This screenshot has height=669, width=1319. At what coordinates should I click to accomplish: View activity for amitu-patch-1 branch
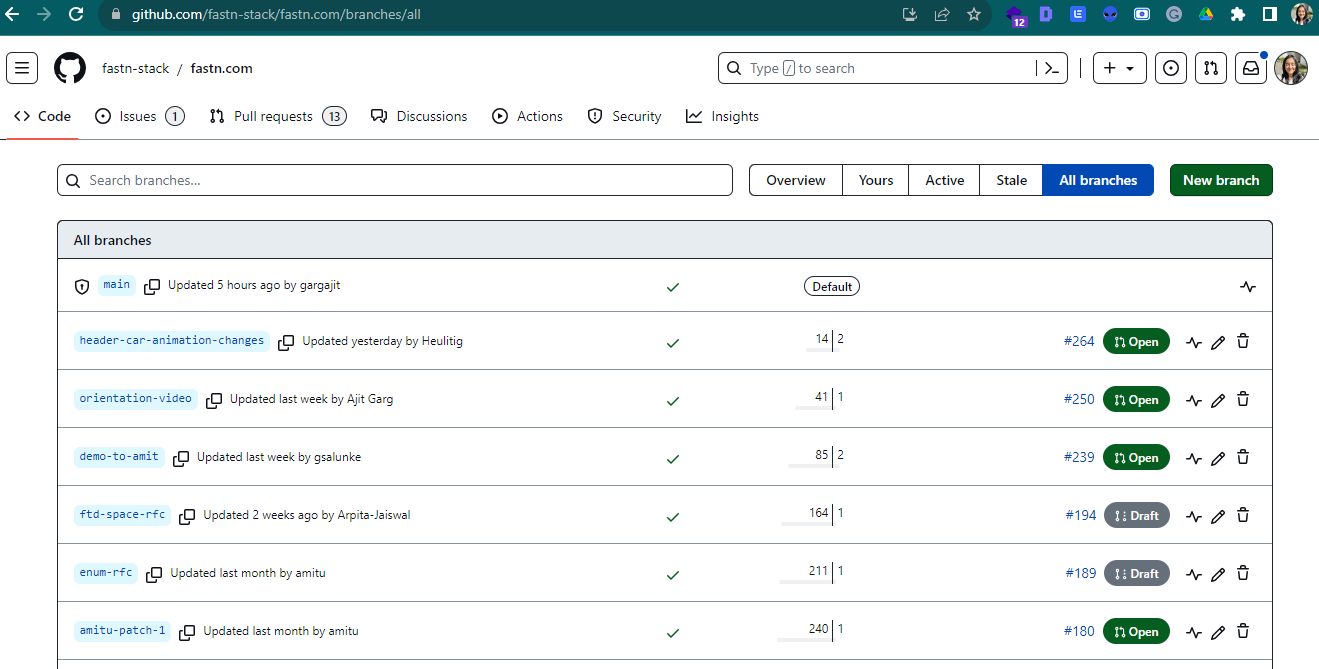pyautogui.click(x=1194, y=632)
